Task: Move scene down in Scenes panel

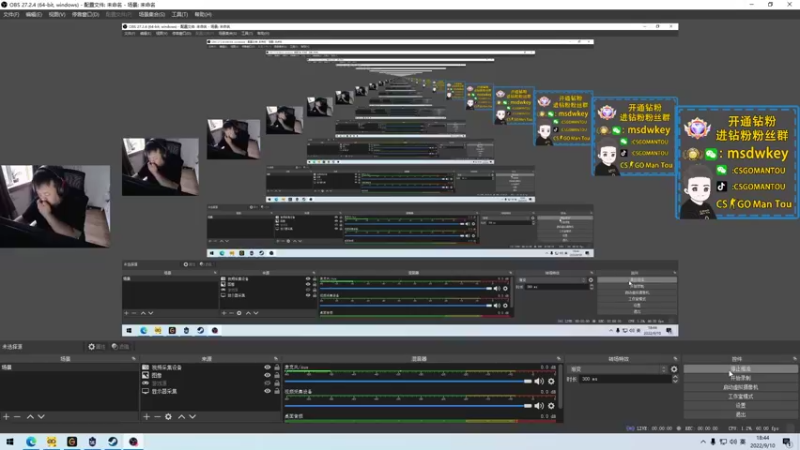Action: pyautogui.click(x=41, y=417)
